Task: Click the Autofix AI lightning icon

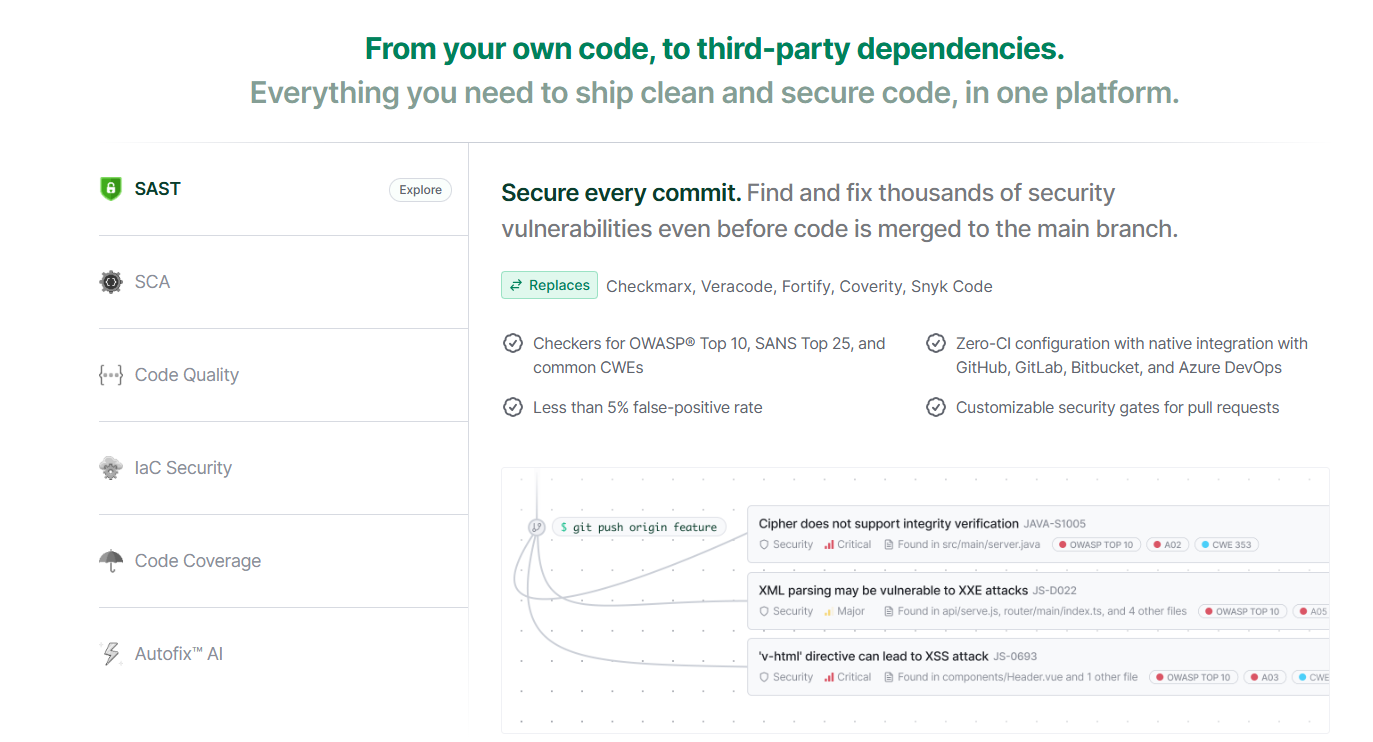Action: point(111,654)
